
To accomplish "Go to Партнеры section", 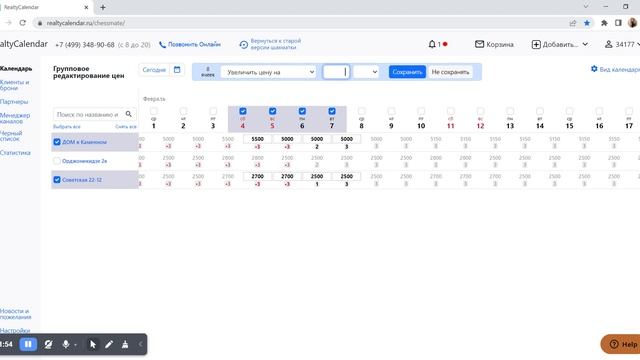I will [14, 102].
